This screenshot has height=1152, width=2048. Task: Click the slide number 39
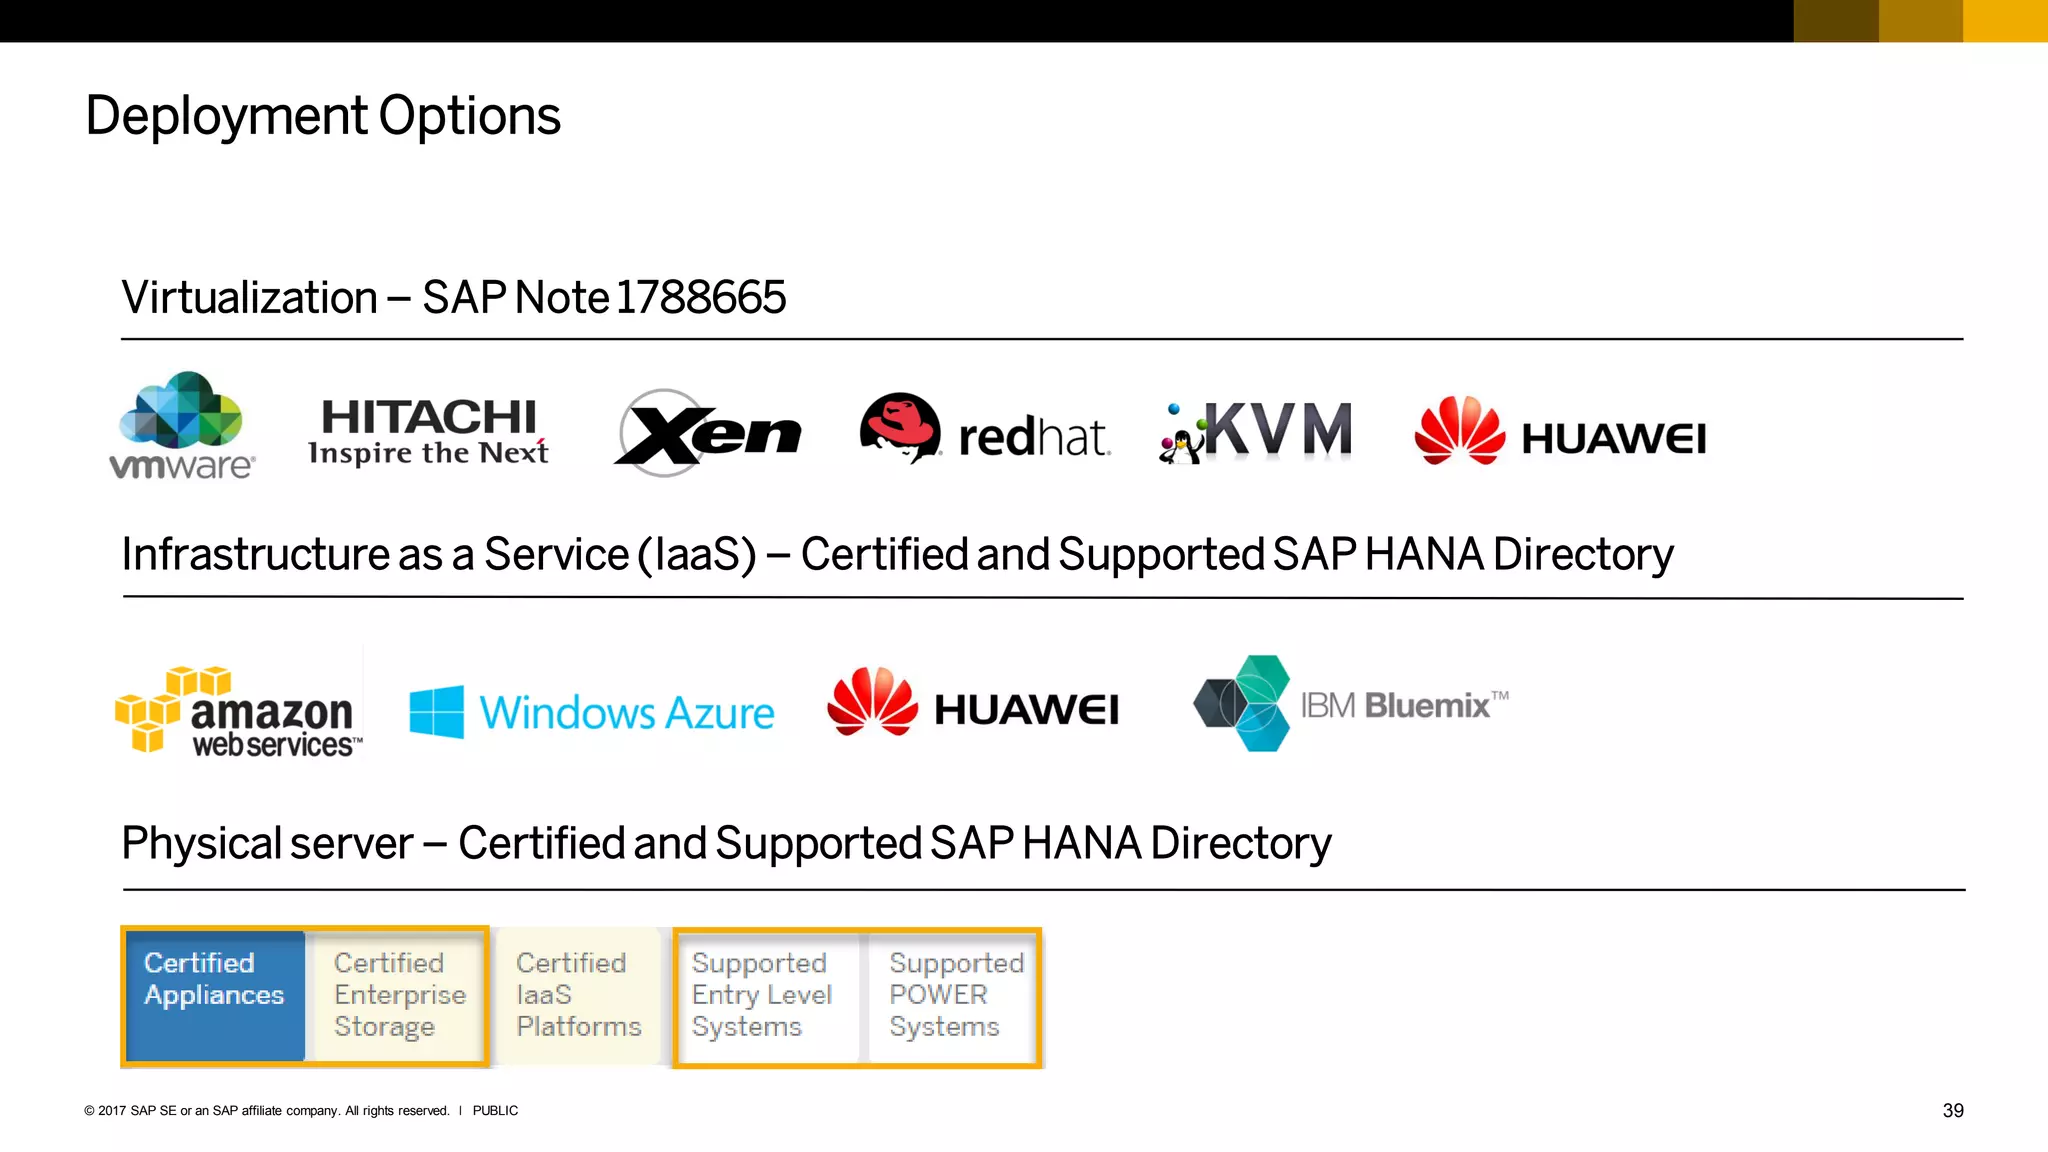point(1953,1111)
